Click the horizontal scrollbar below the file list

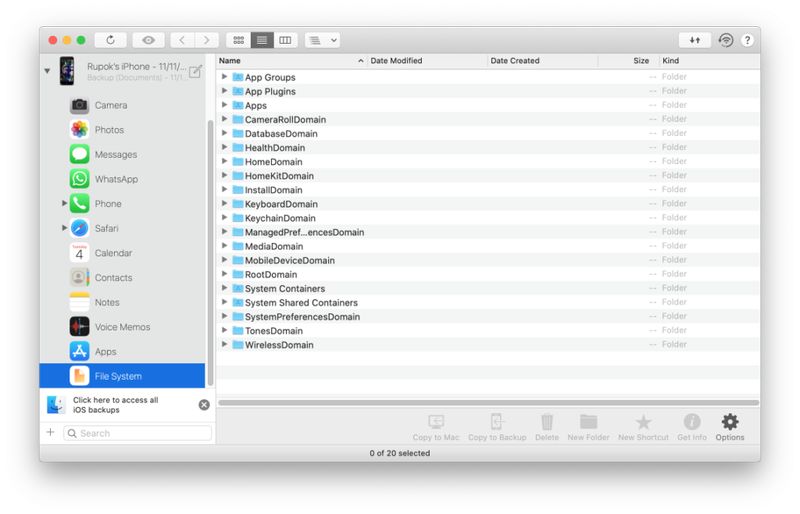[488, 403]
